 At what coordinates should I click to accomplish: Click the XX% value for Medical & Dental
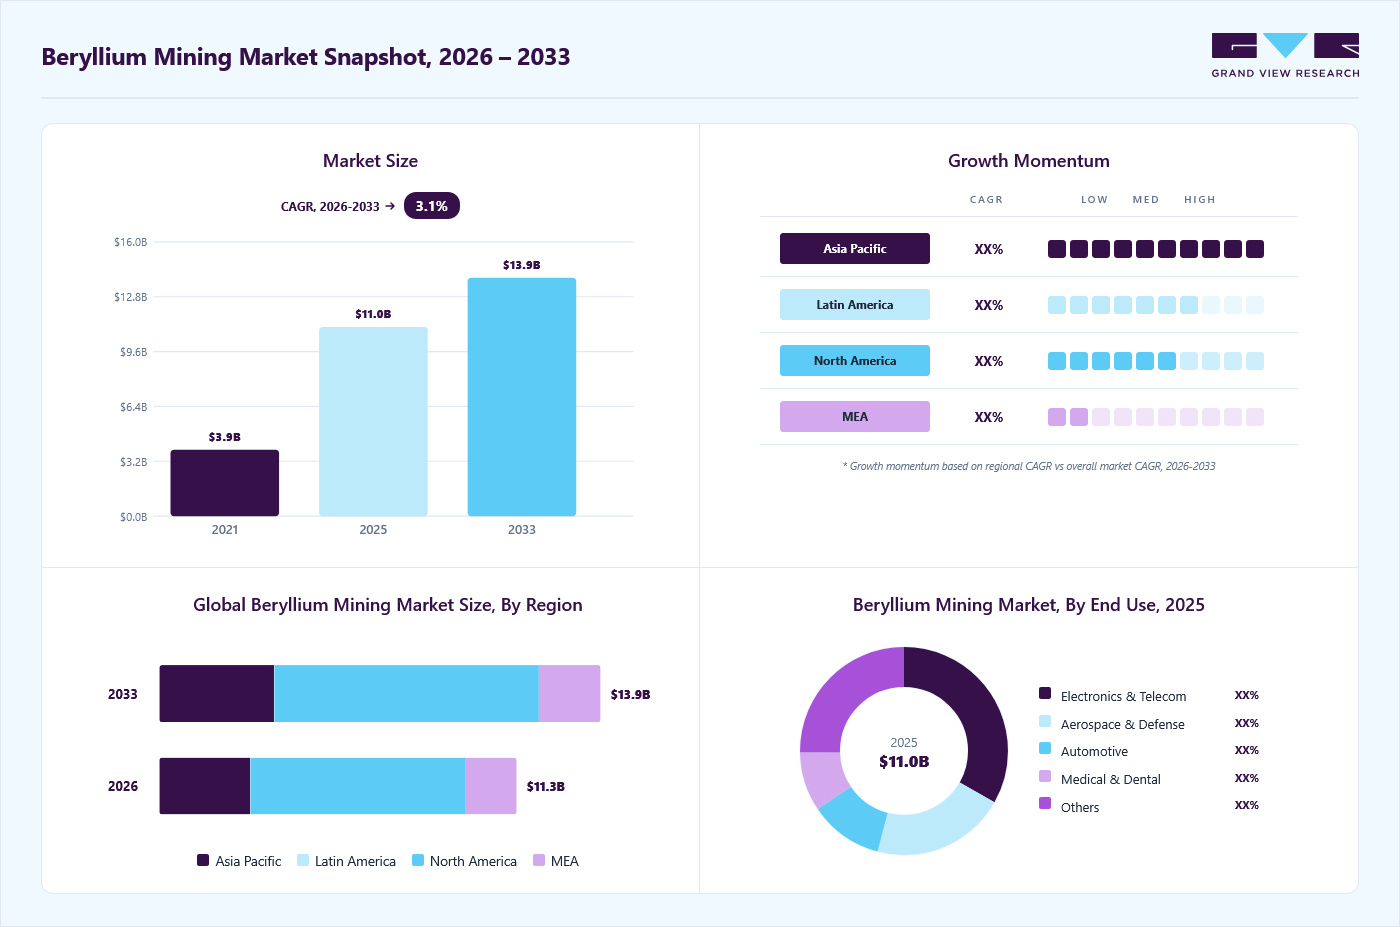tap(1247, 778)
